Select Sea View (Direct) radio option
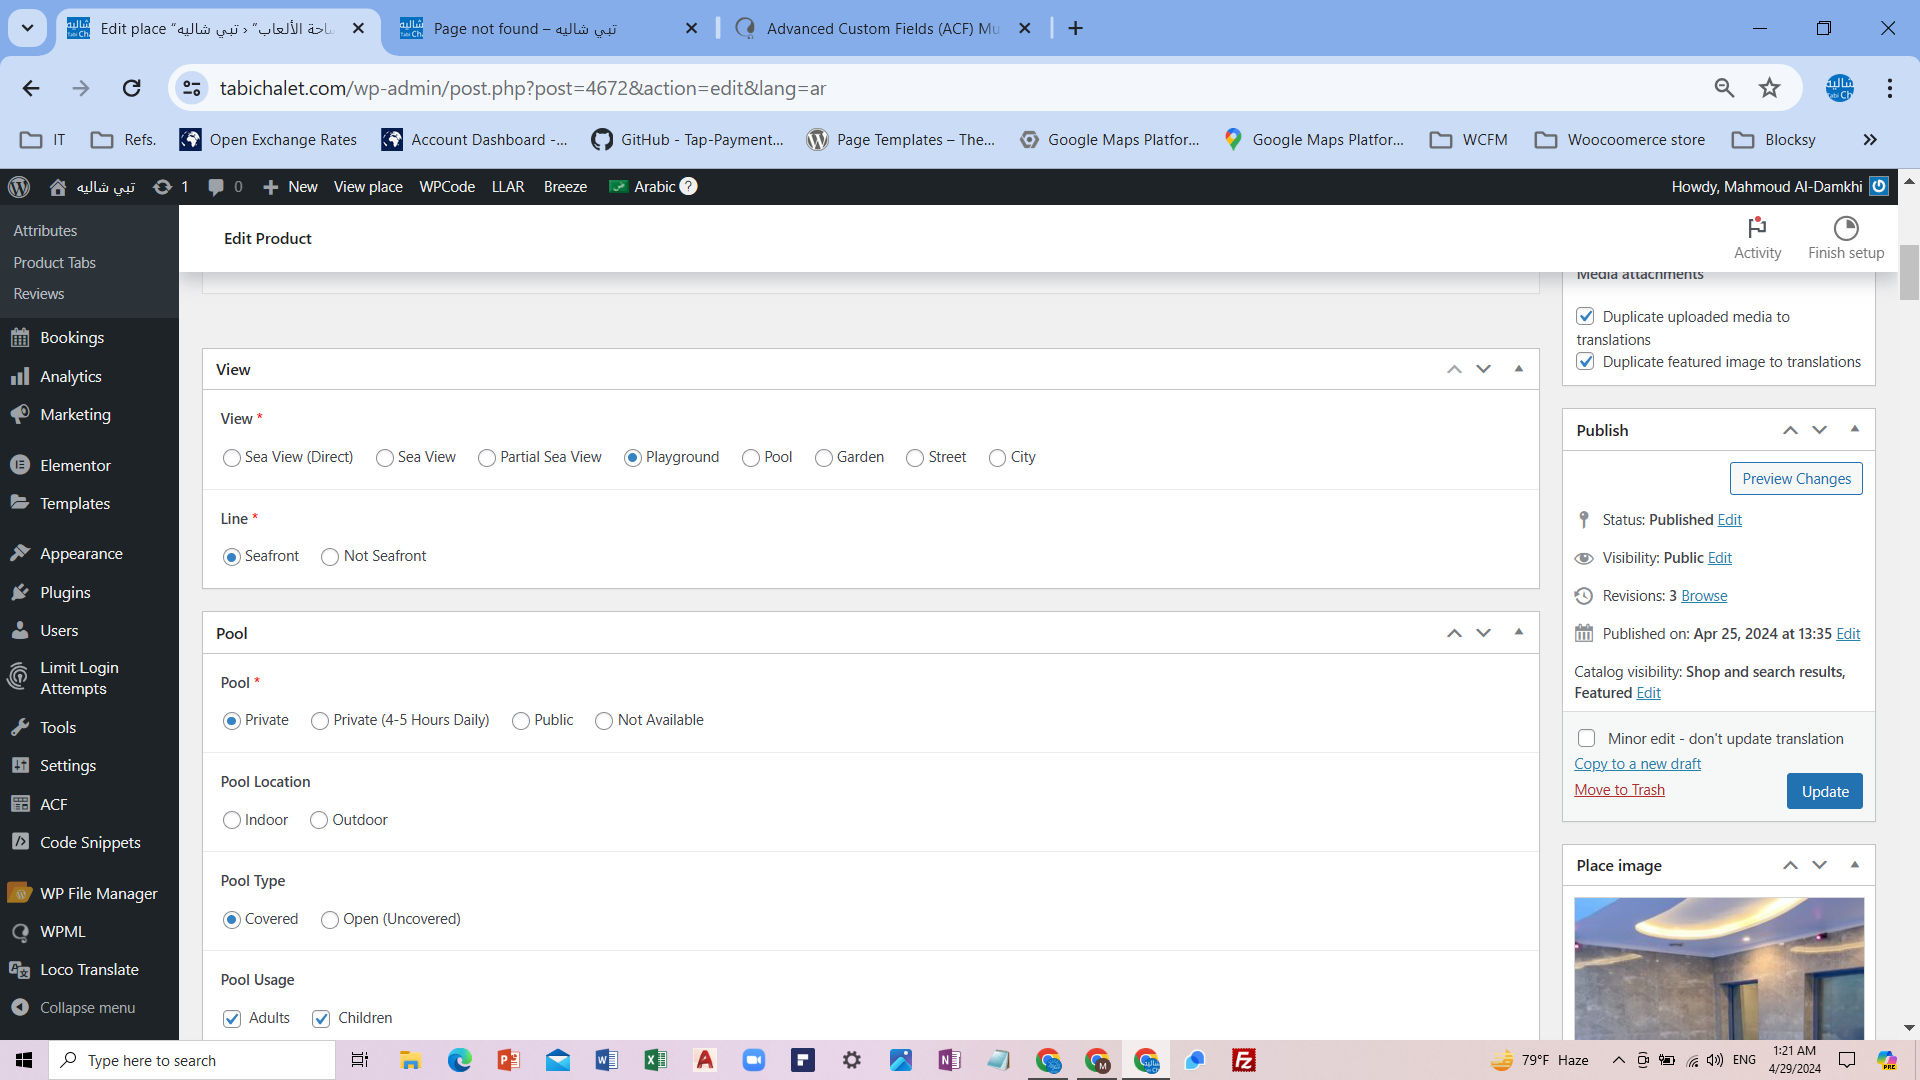 231,458
